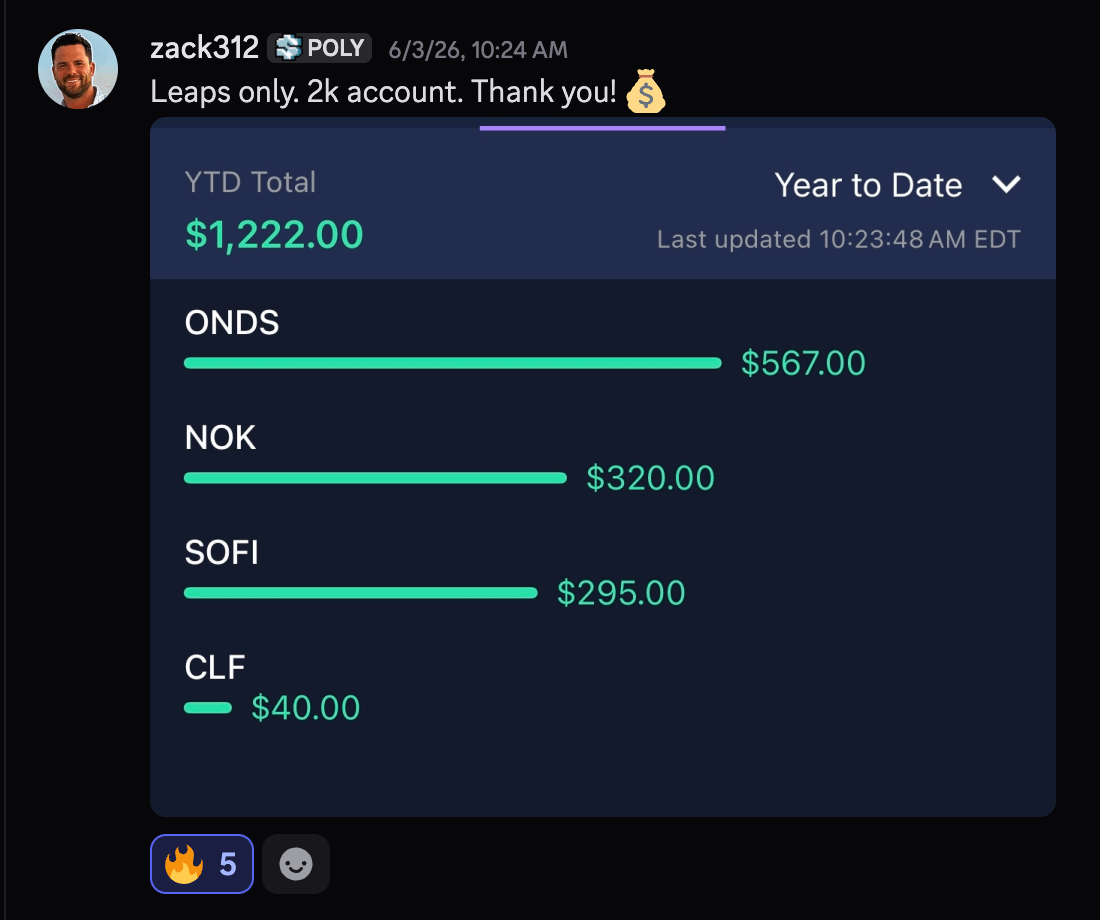The height and width of the screenshot is (920, 1100).
Task: Click the fire emoji icon
Action: coord(184,864)
